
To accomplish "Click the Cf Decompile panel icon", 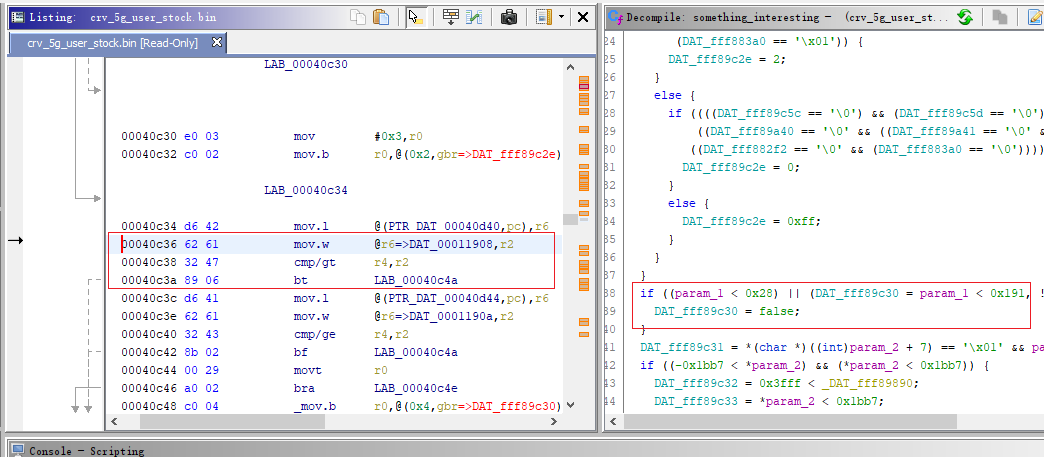I will coord(616,17).
